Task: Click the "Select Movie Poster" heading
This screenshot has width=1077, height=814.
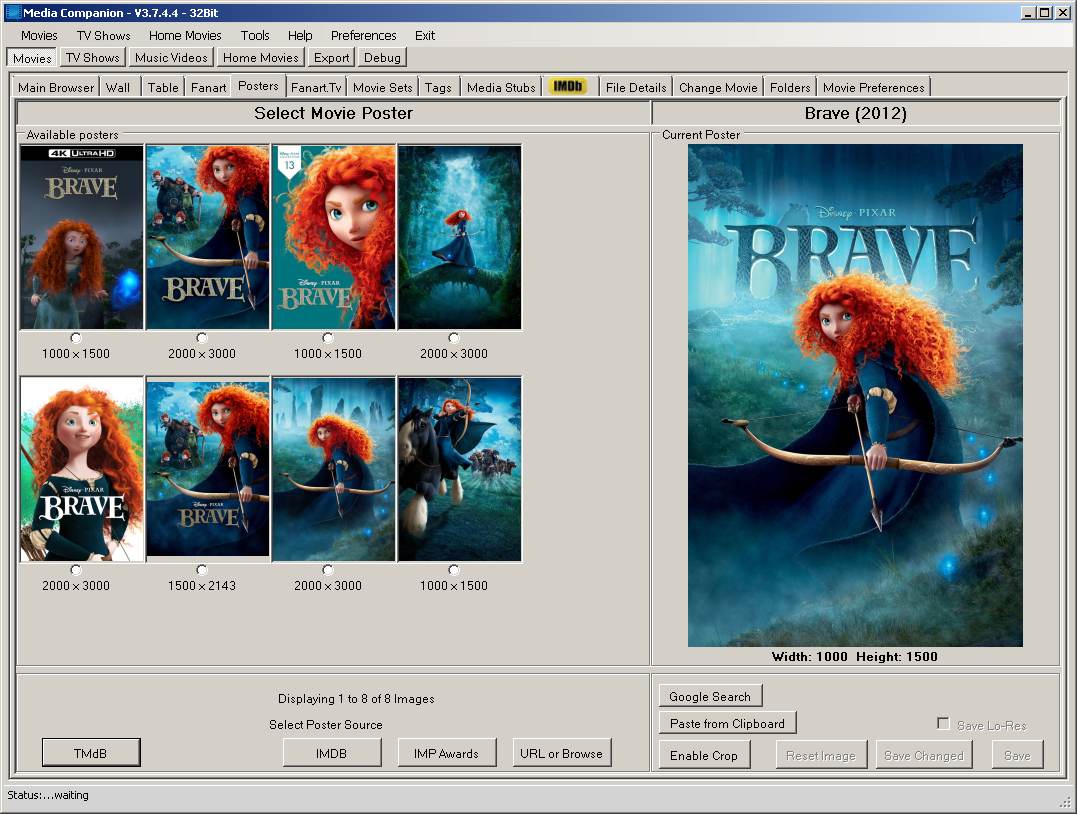Action: point(333,113)
